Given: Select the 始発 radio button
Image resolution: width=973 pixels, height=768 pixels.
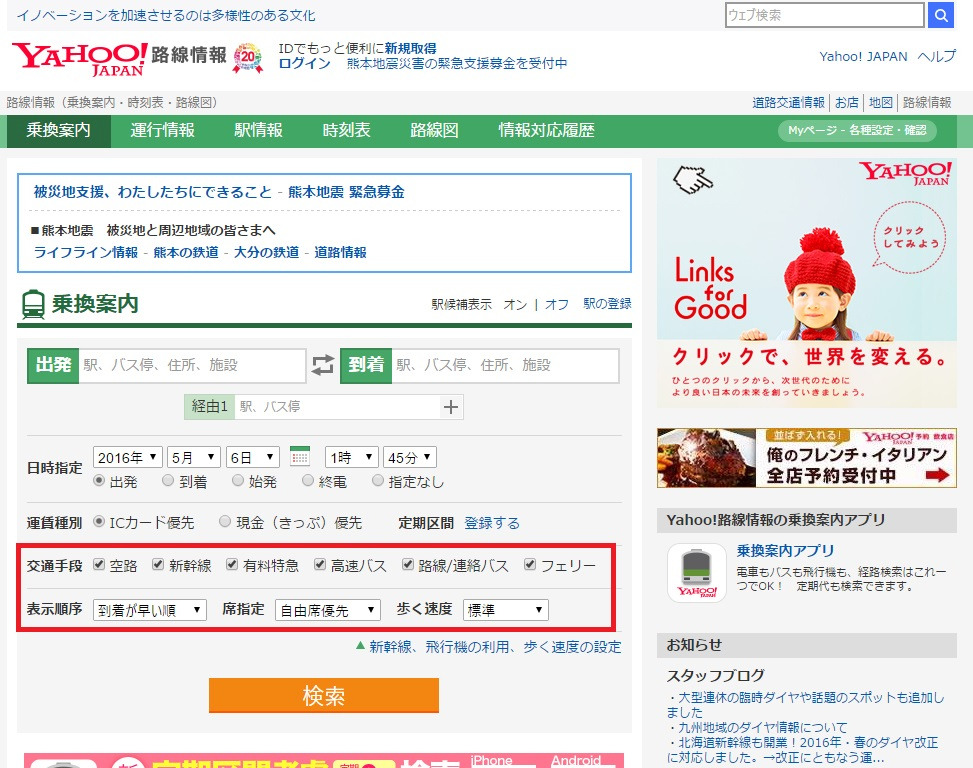Looking at the screenshot, I should pyautogui.click(x=238, y=480).
